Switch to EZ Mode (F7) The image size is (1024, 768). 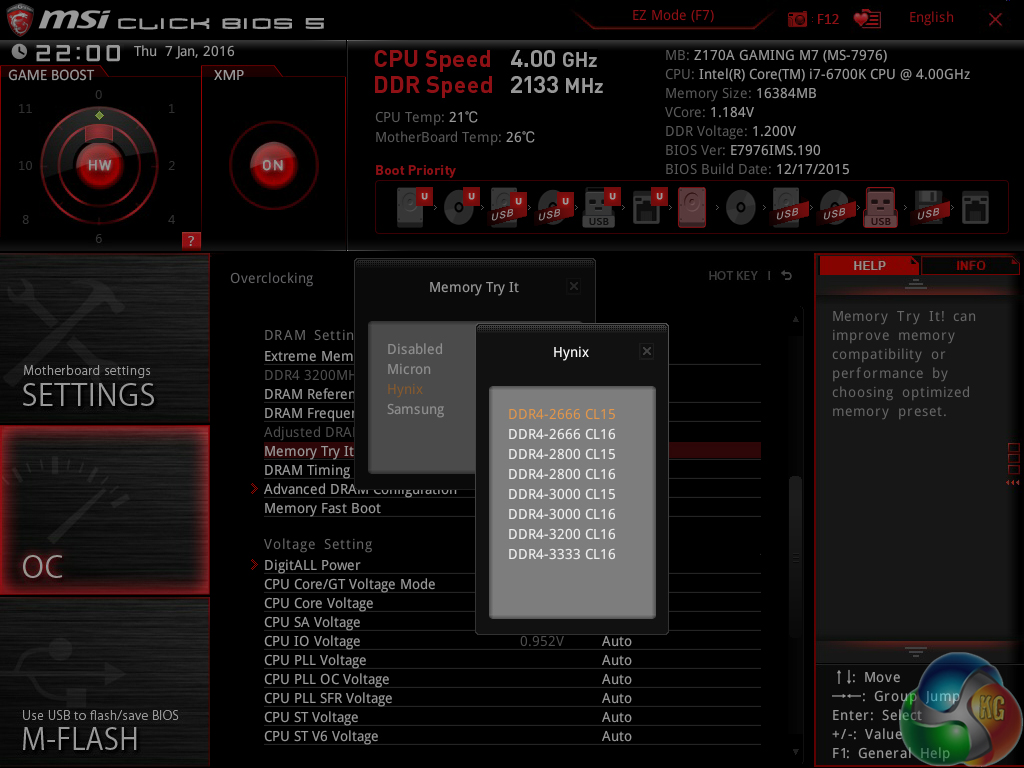click(673, 16)
